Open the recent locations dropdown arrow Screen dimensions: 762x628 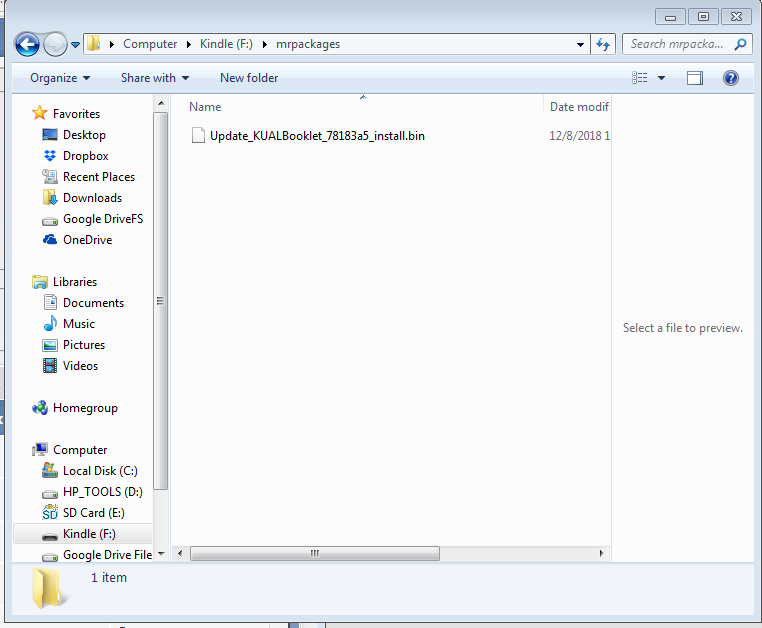click(x=75, y=45)
